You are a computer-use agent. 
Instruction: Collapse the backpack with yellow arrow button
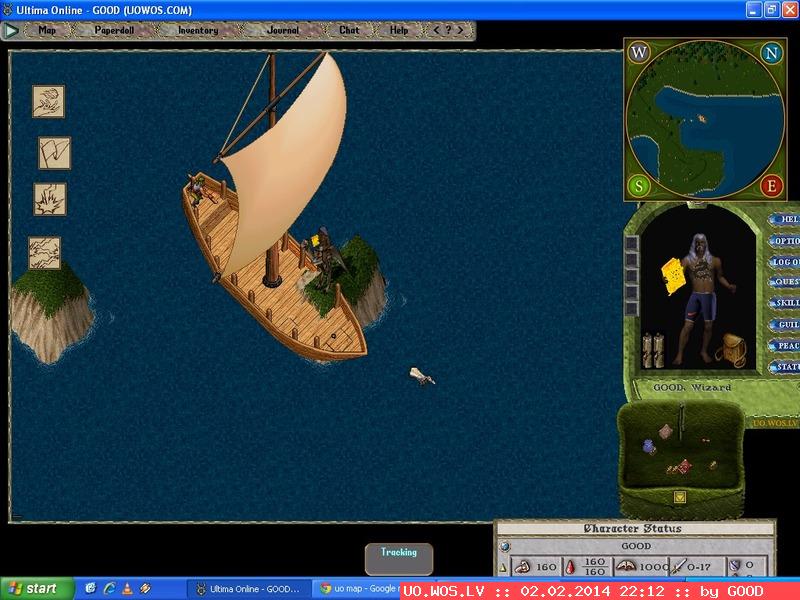tap(680, 496)
